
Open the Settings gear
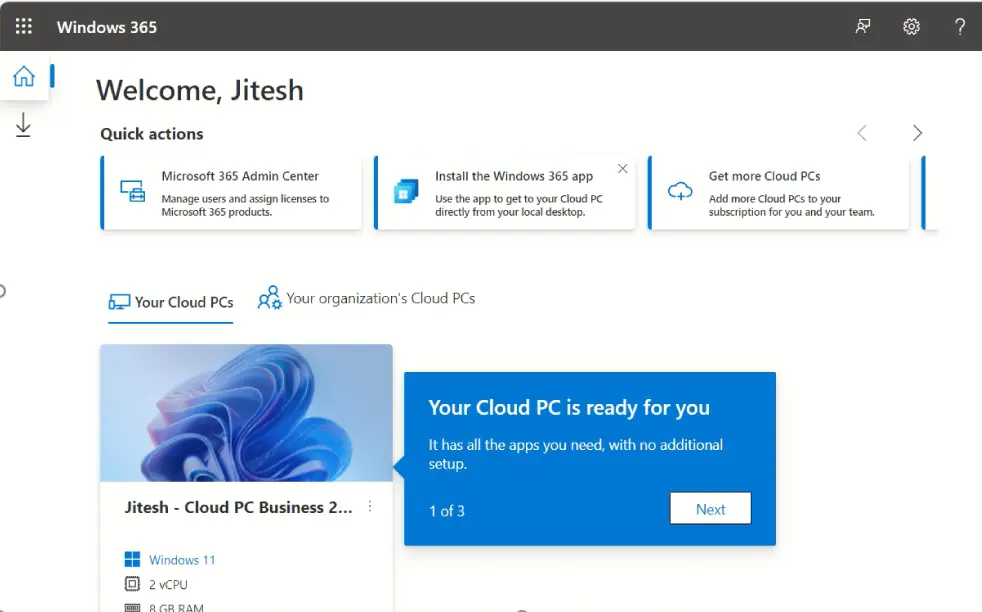point(911,26)
